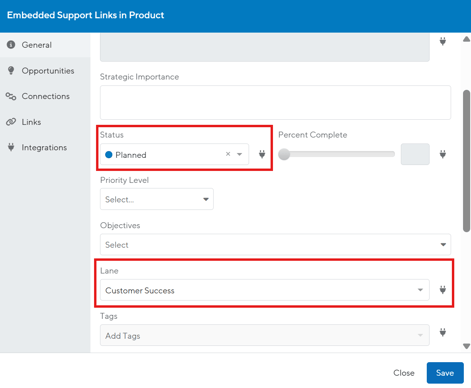Screen dimensions: 471x388
Task: Click the Close button
Action: [404, 373]
